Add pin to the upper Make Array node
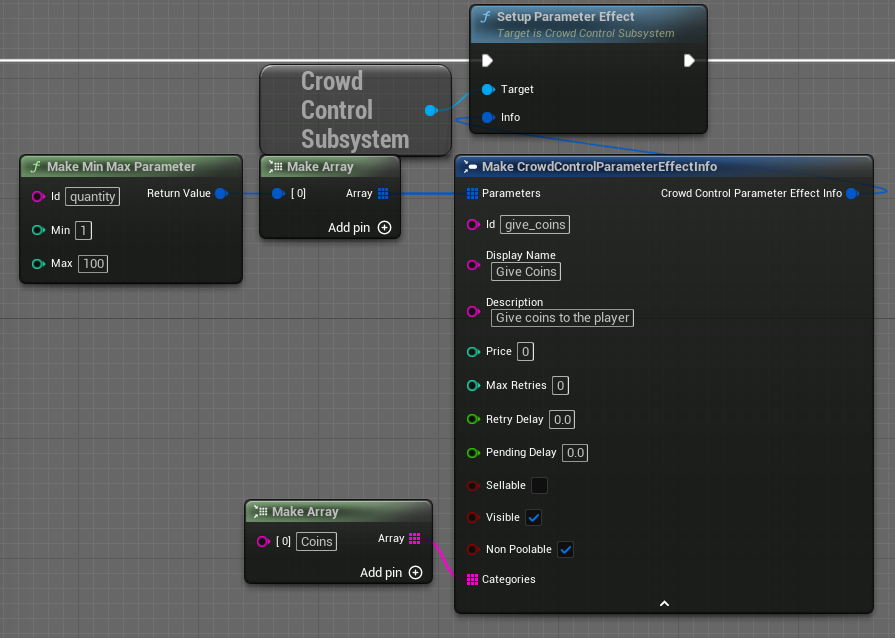Viewport: 895px width, 638px height. click(384, 228)
